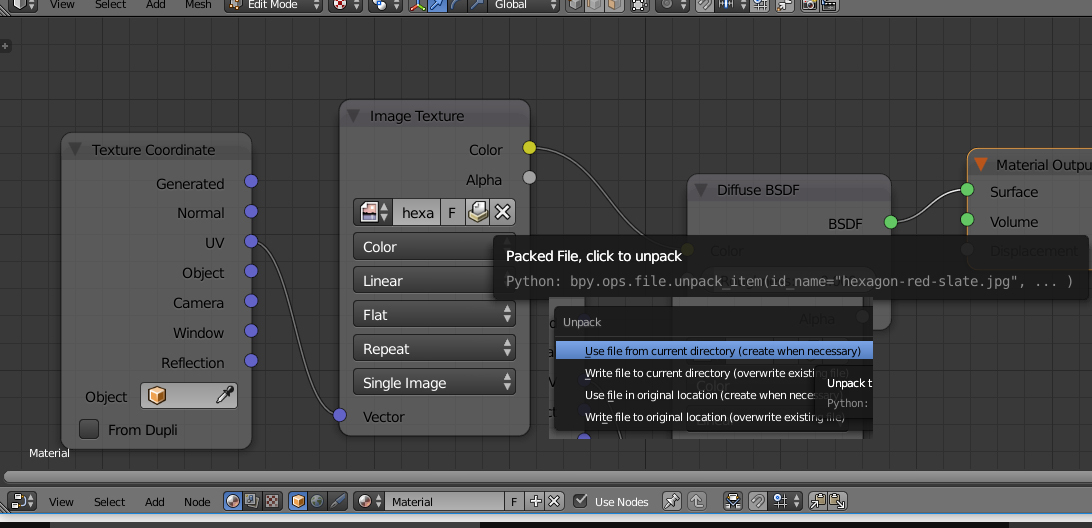Enable the From Dupli checkbox
The image size is (1092, 528).
(x=89, y=429)
